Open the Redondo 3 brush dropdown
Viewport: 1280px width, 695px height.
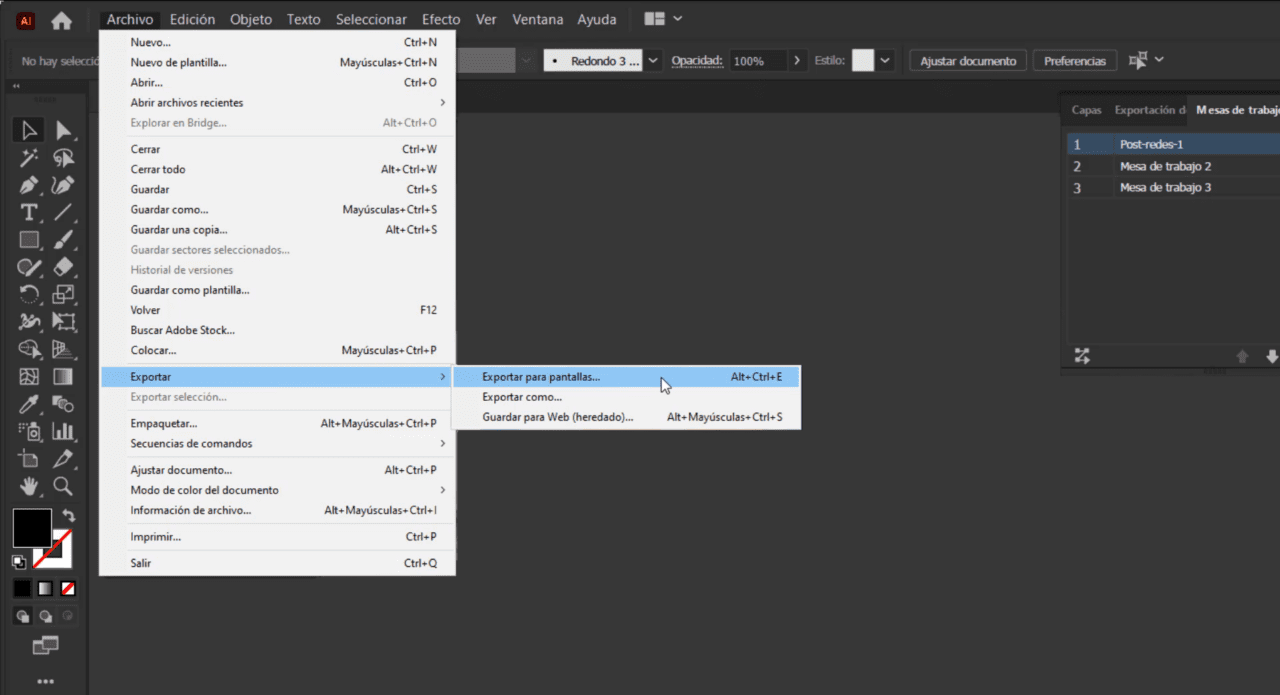coord(652,60)
